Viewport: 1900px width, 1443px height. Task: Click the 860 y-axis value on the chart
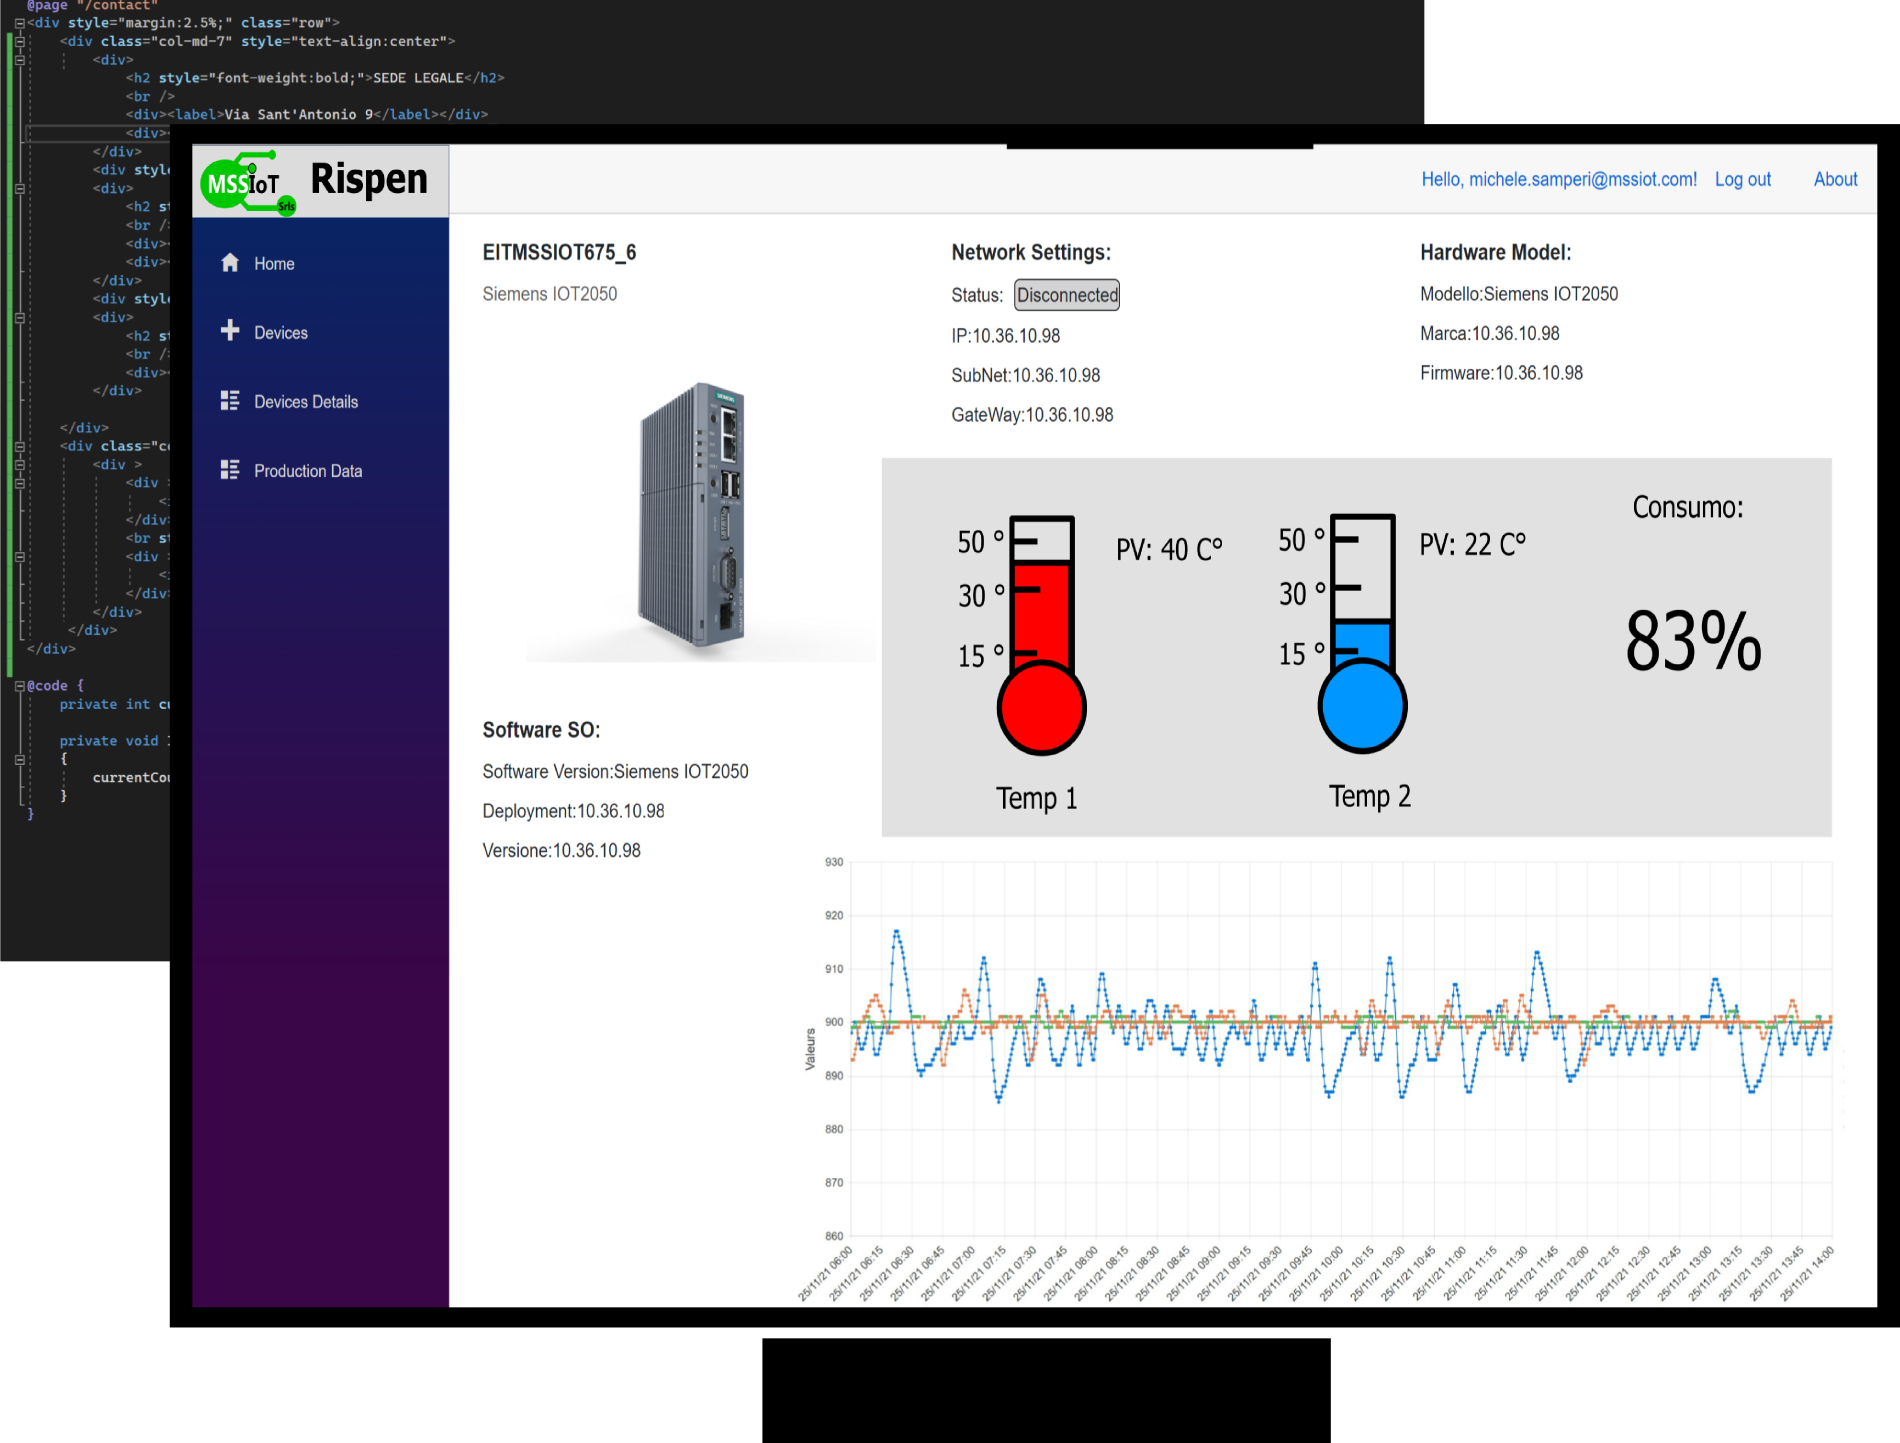point(834,1236)
